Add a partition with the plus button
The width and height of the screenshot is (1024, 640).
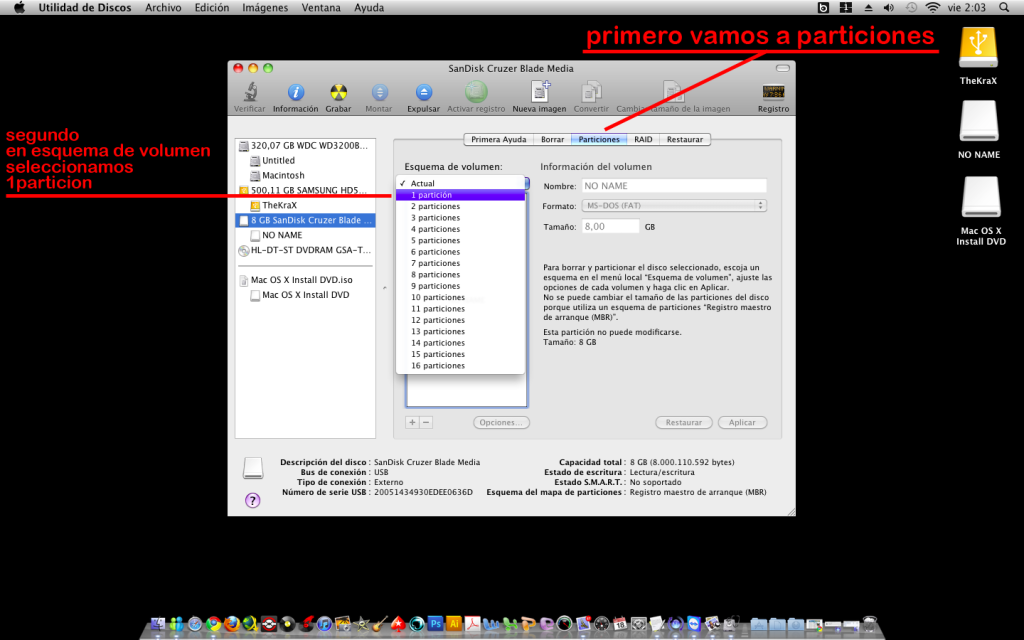(412, 423)
